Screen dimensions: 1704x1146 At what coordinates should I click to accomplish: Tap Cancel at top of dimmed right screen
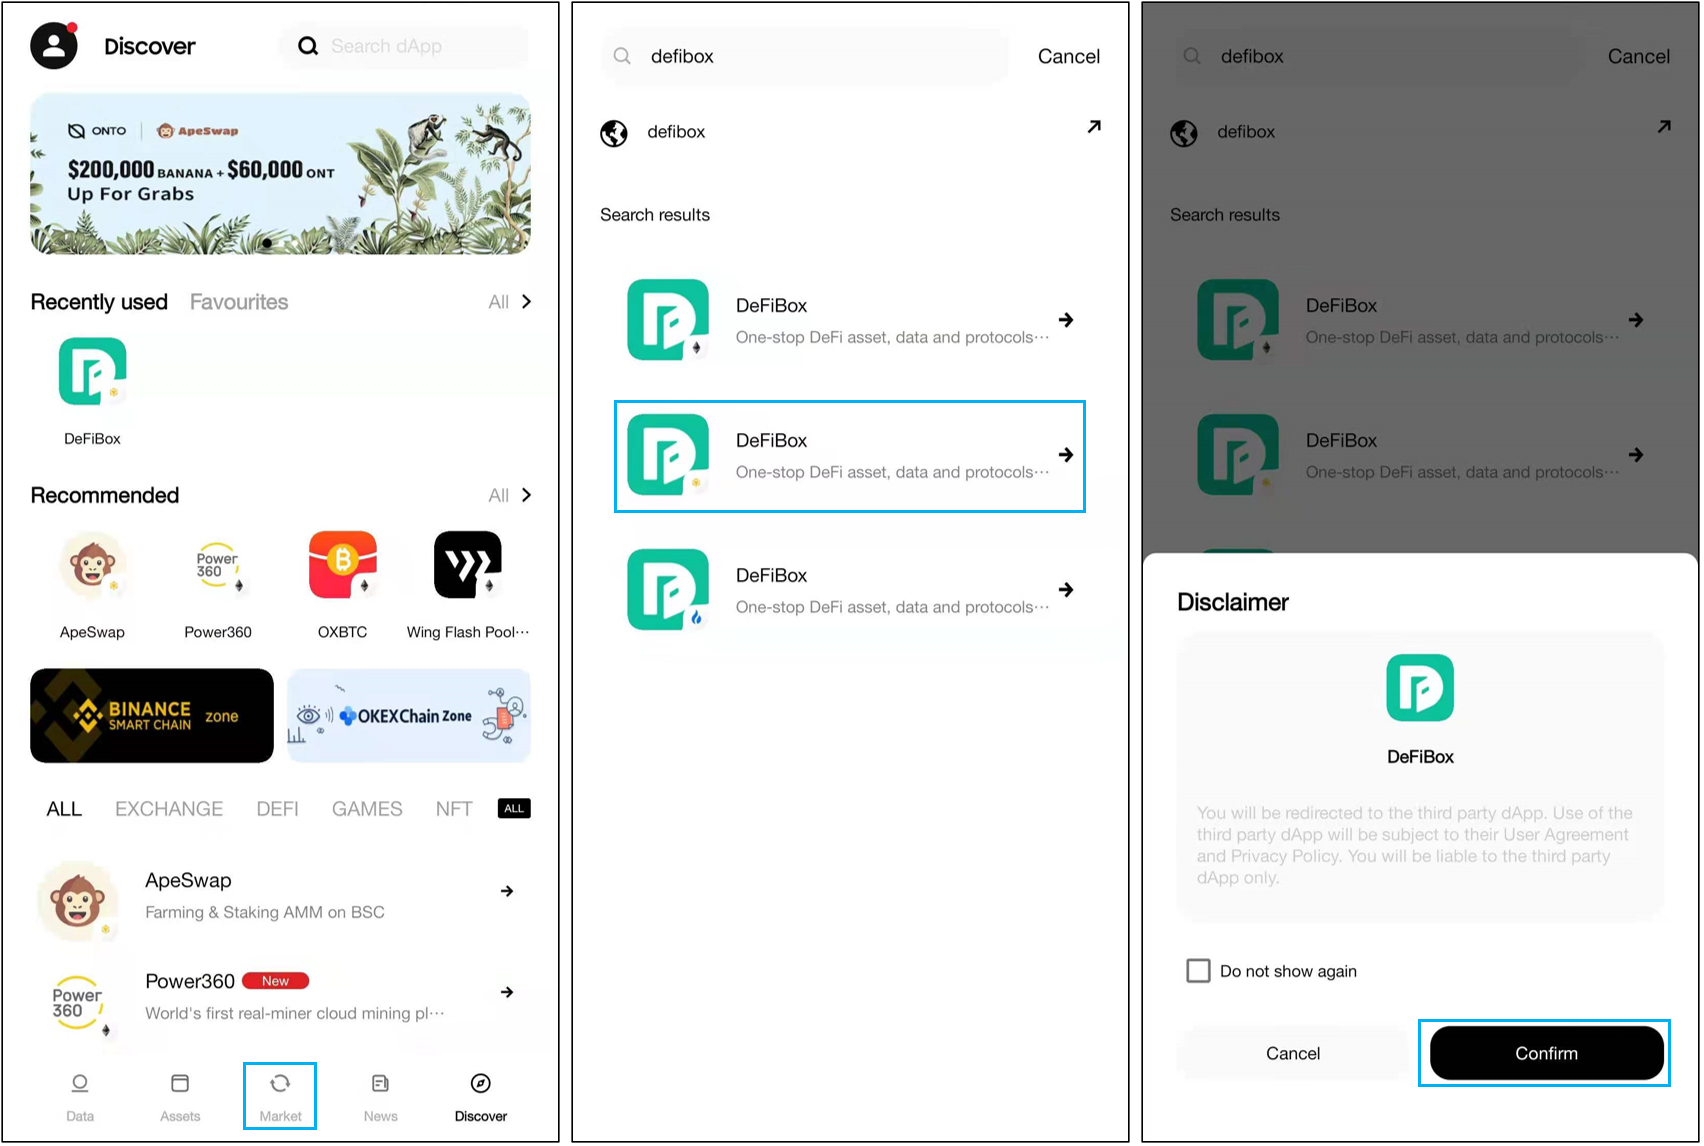click(x=1639, y=56)
